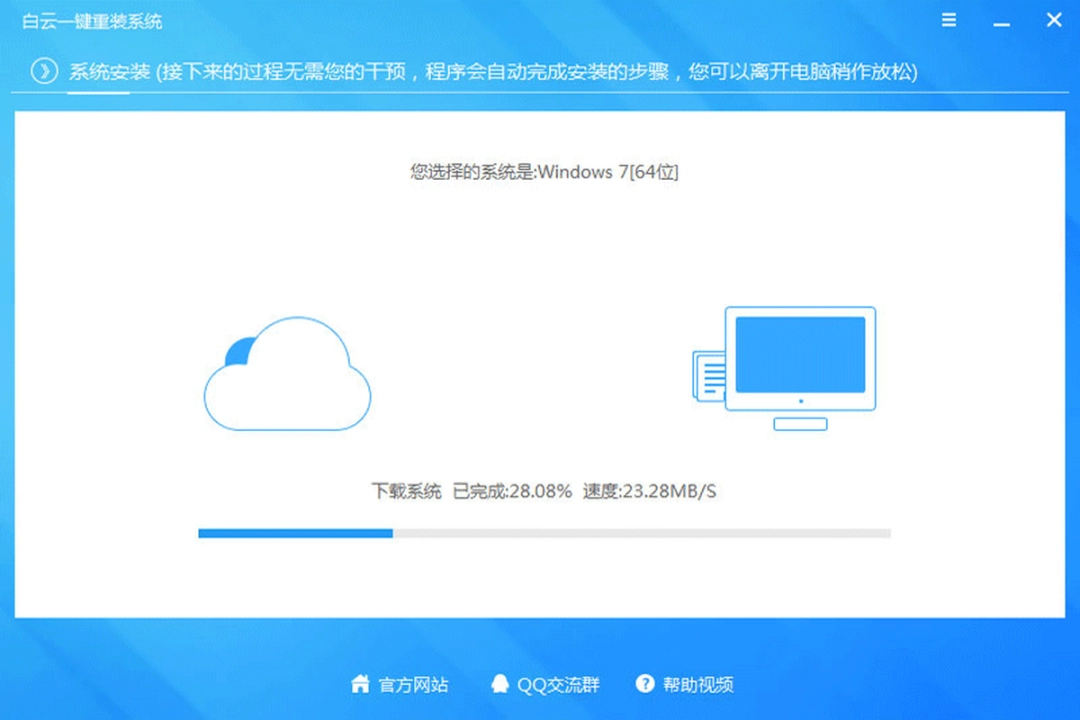
Task: Click the home icon next to 官方网站
Action: pos(360,685)
